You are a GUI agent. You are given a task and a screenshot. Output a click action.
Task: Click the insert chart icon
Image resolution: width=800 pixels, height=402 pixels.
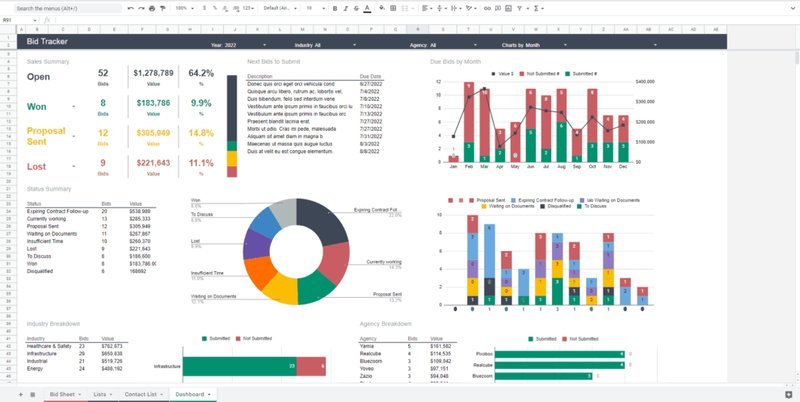[509, 8]
